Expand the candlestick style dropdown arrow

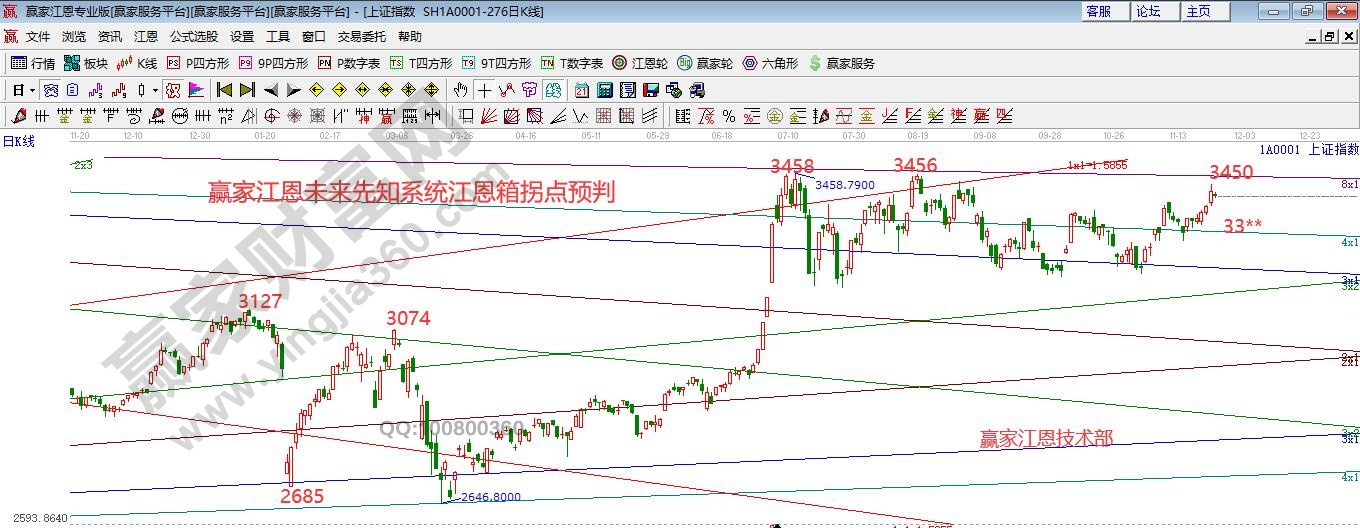[x=155, y=90]
